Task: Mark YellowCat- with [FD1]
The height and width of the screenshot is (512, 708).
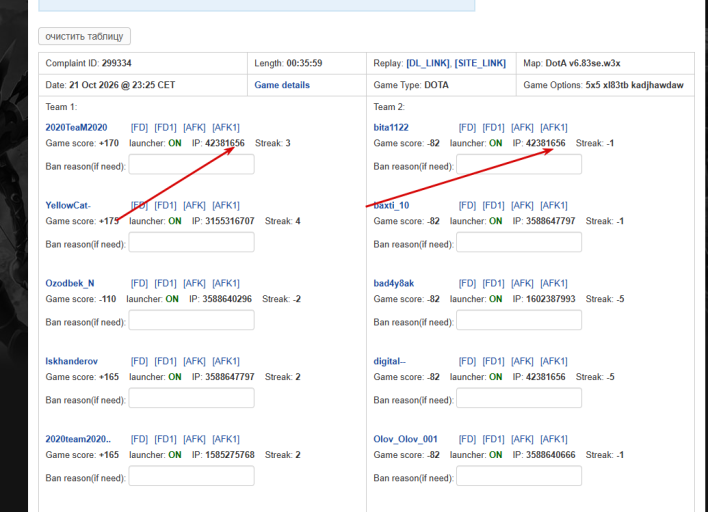Action: point(165,205)
